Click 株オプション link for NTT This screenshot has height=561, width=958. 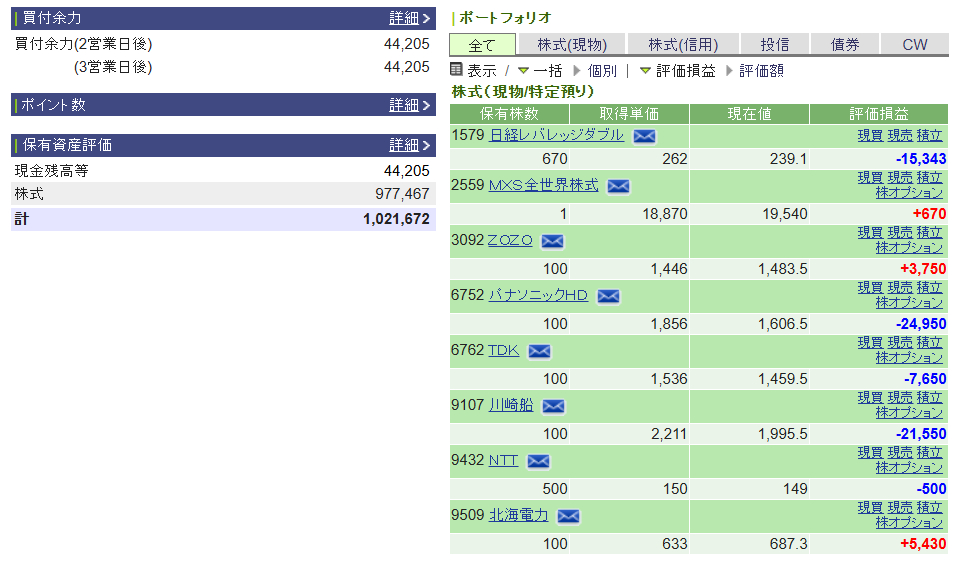(909, 467)
